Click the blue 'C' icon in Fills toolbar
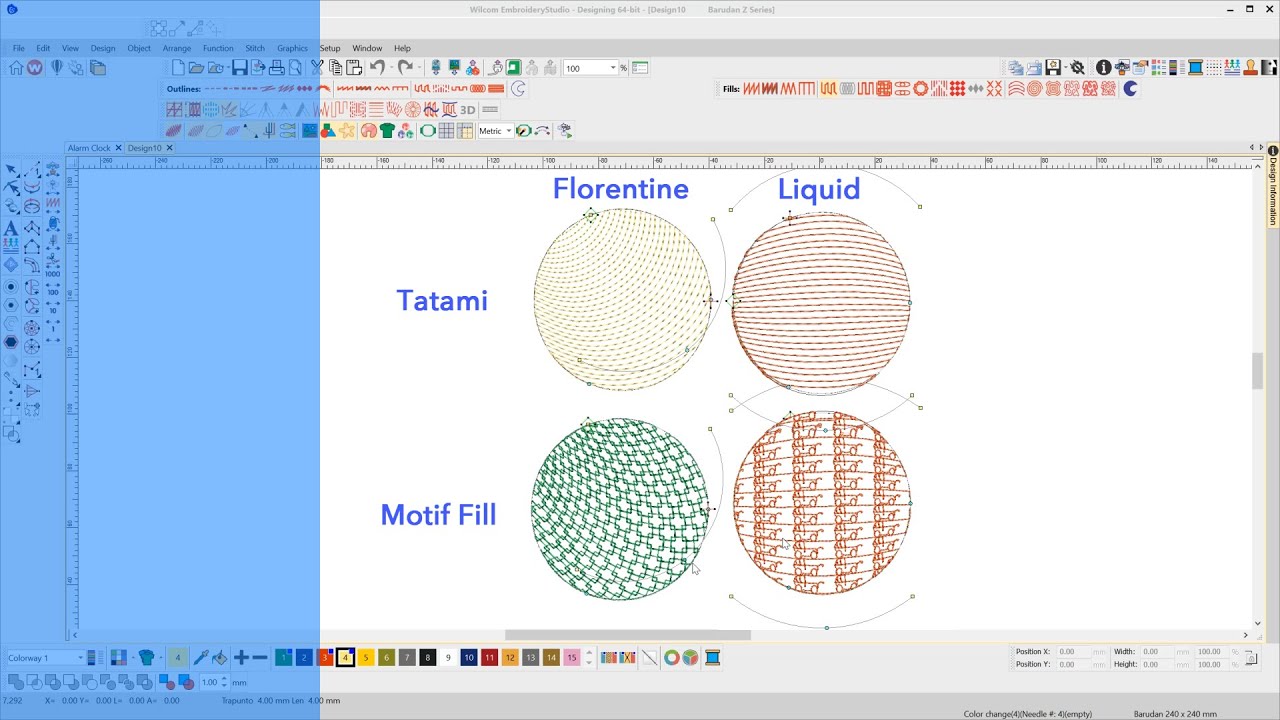Image resolution: width=1280 pixels, height=720 pixels. coord(1130,89)
